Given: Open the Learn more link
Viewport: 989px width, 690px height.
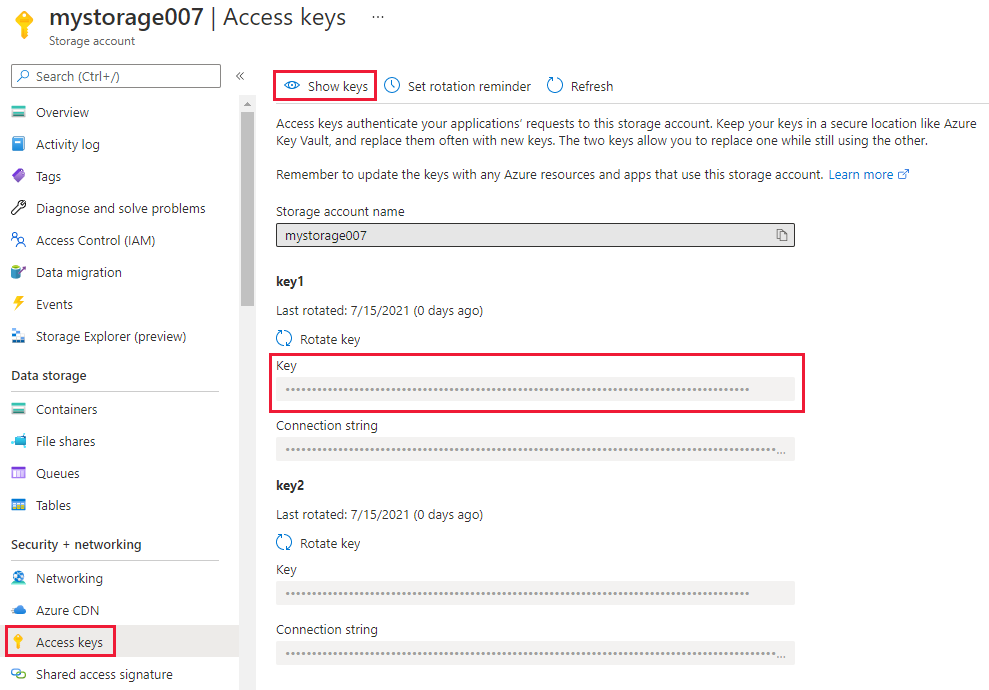Looking at the screenshot, I should point(860,175).
